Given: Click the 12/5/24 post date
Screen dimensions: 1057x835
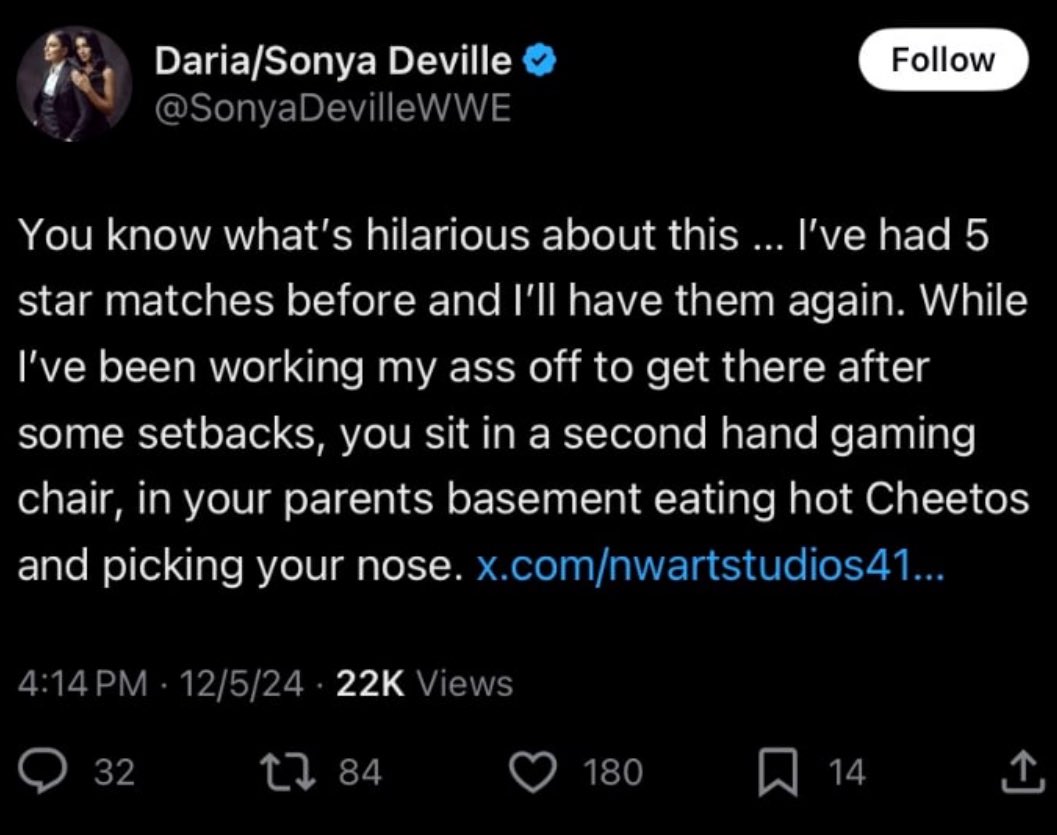Looking at the screenshot, I should [x=241, y=683].
